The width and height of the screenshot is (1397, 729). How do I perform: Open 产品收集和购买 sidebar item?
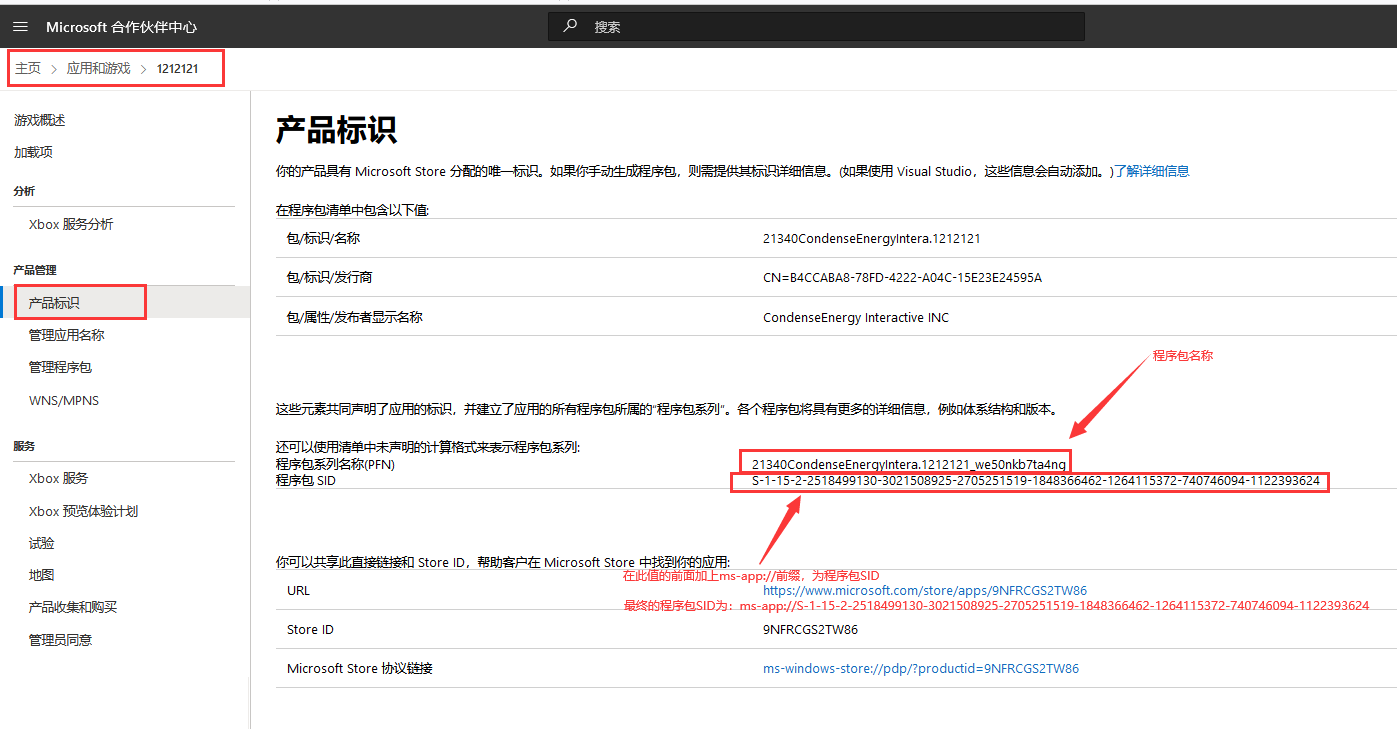pos(73,607)
